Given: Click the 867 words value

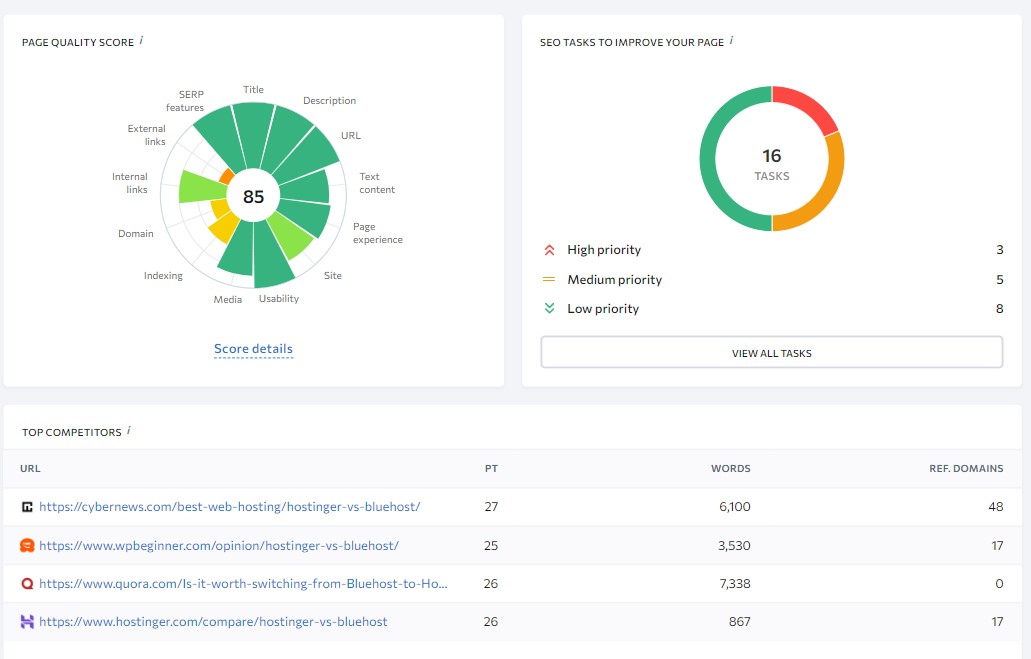Looking at the screenshot, I should tap(740, 622).
